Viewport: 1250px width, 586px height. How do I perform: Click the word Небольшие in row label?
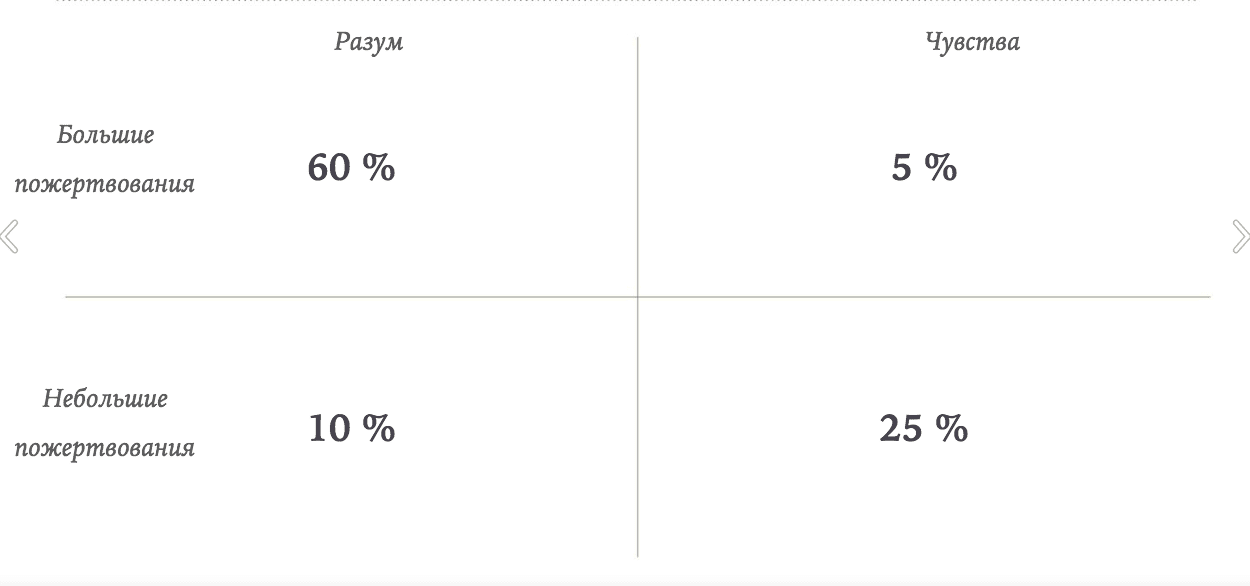[x=105, y=399]
